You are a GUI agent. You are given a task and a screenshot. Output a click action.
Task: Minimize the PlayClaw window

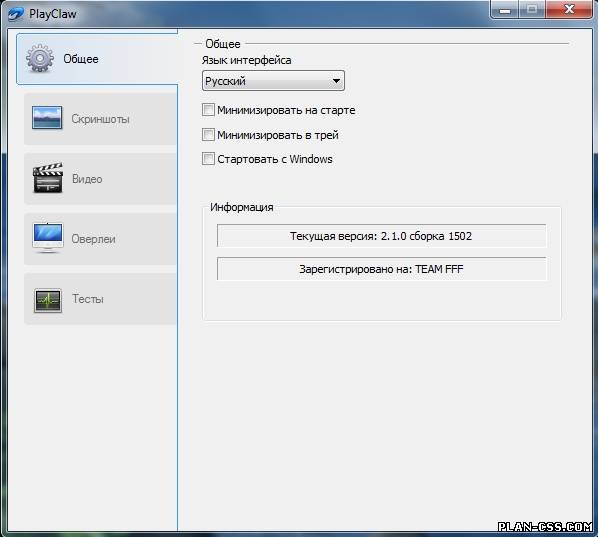coord(505,9)
